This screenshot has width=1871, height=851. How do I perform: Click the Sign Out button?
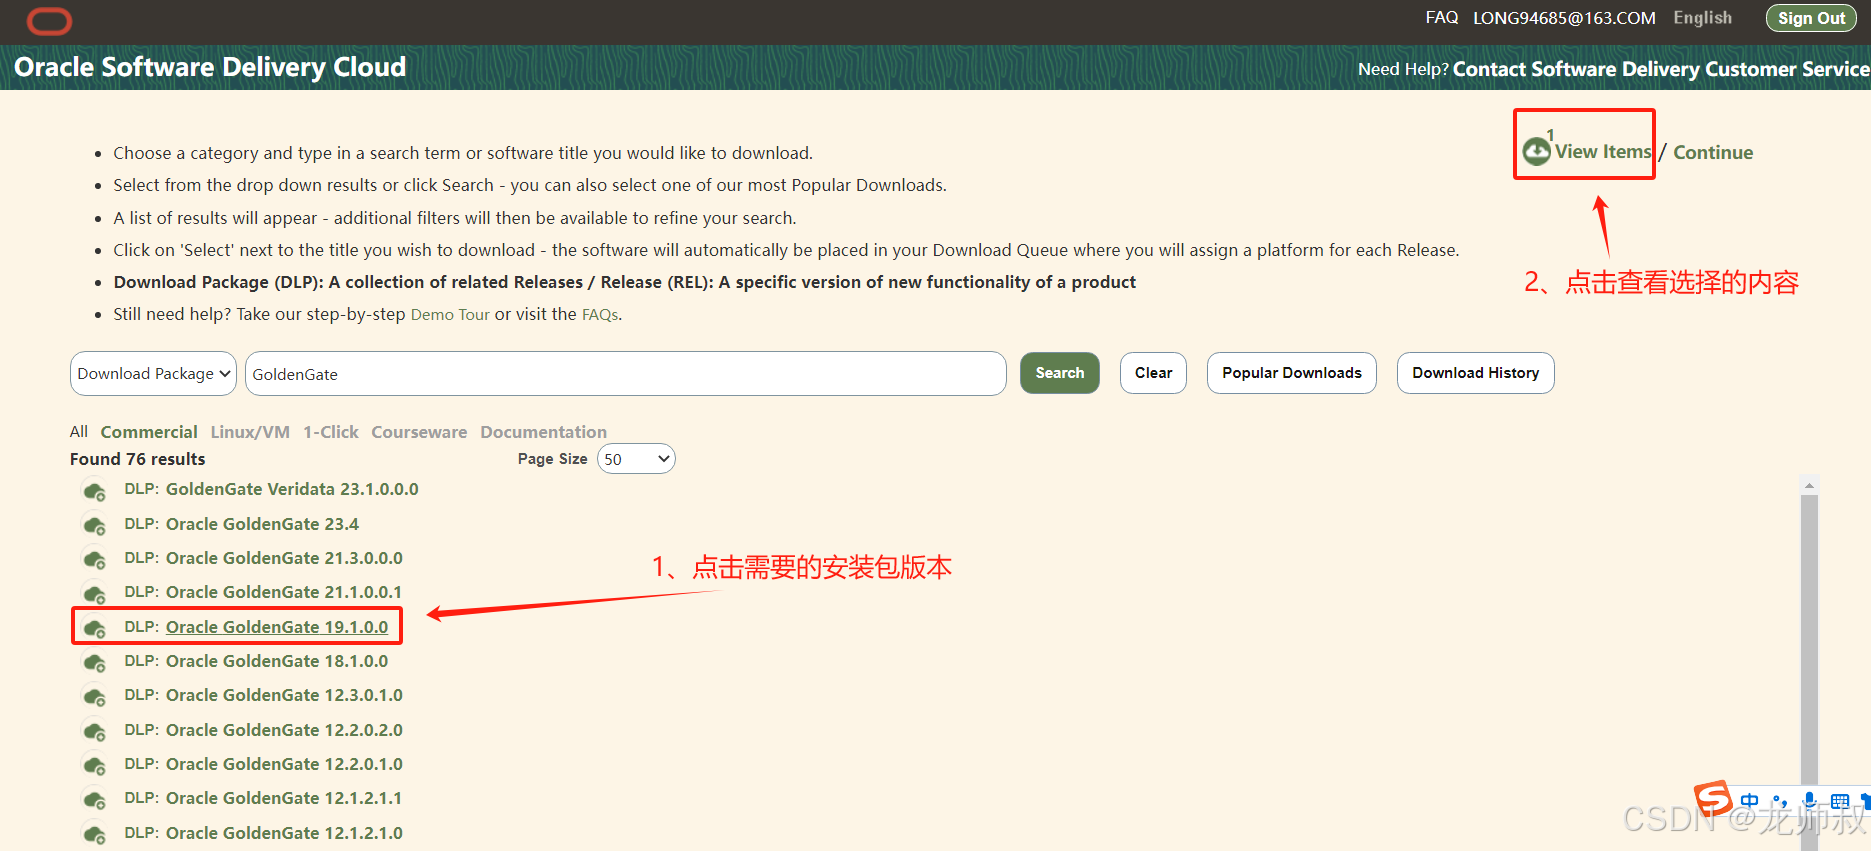1811,18
